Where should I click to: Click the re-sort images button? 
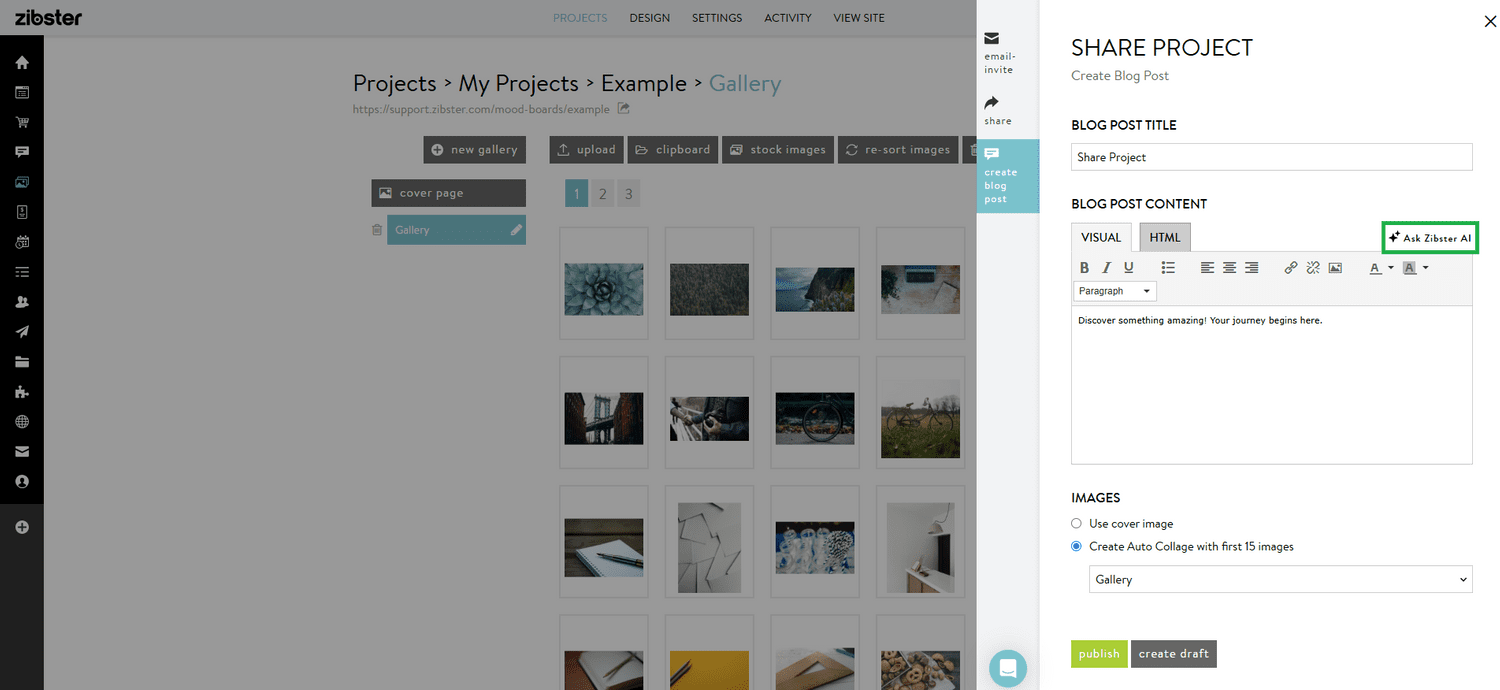click(898, 150)
